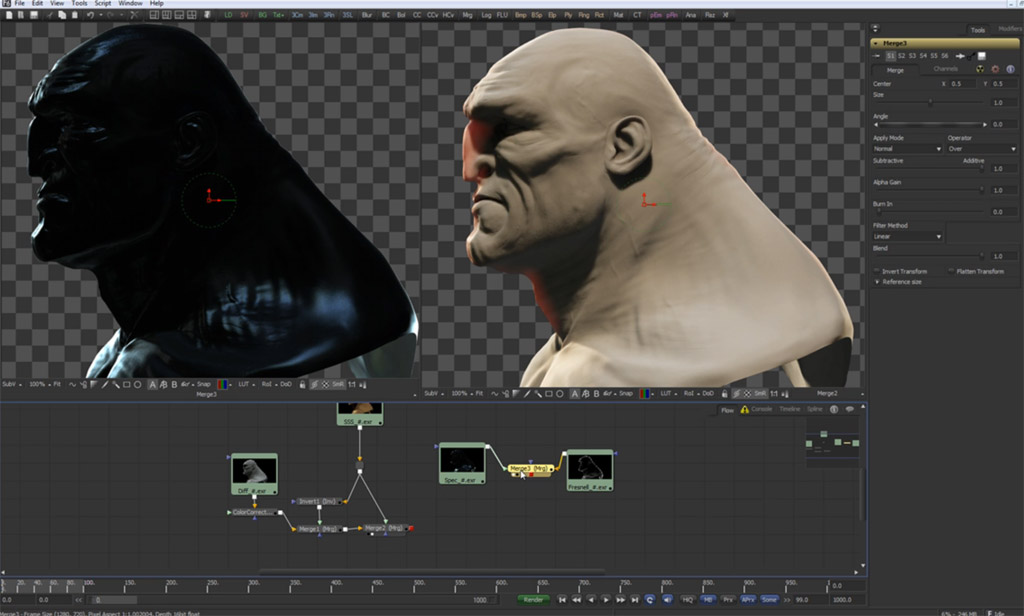Toggle the Some selective update button
The height and width of the screenshot is (616, 1024).
769,600
